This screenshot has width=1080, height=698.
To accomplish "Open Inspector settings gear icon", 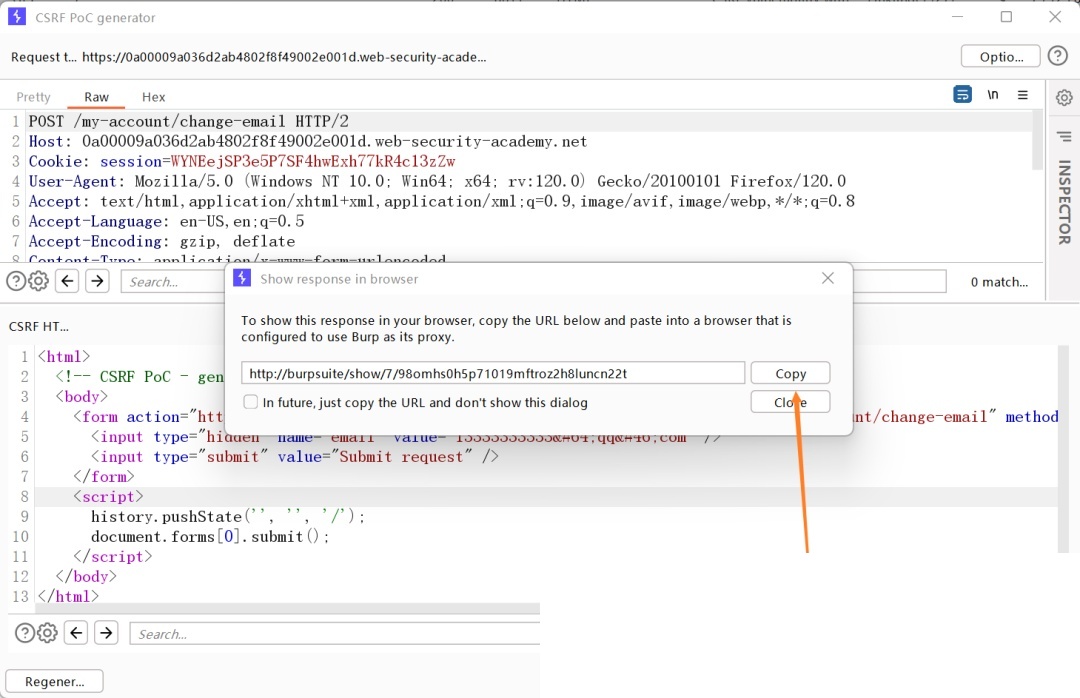I will pos(1064,98).
